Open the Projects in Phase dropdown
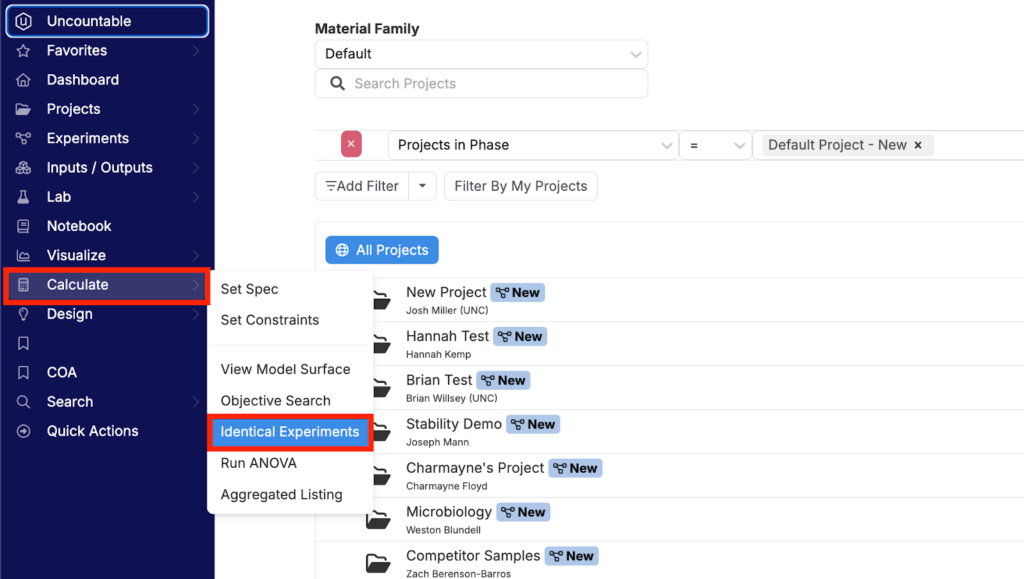 click(x=532, y=145)
